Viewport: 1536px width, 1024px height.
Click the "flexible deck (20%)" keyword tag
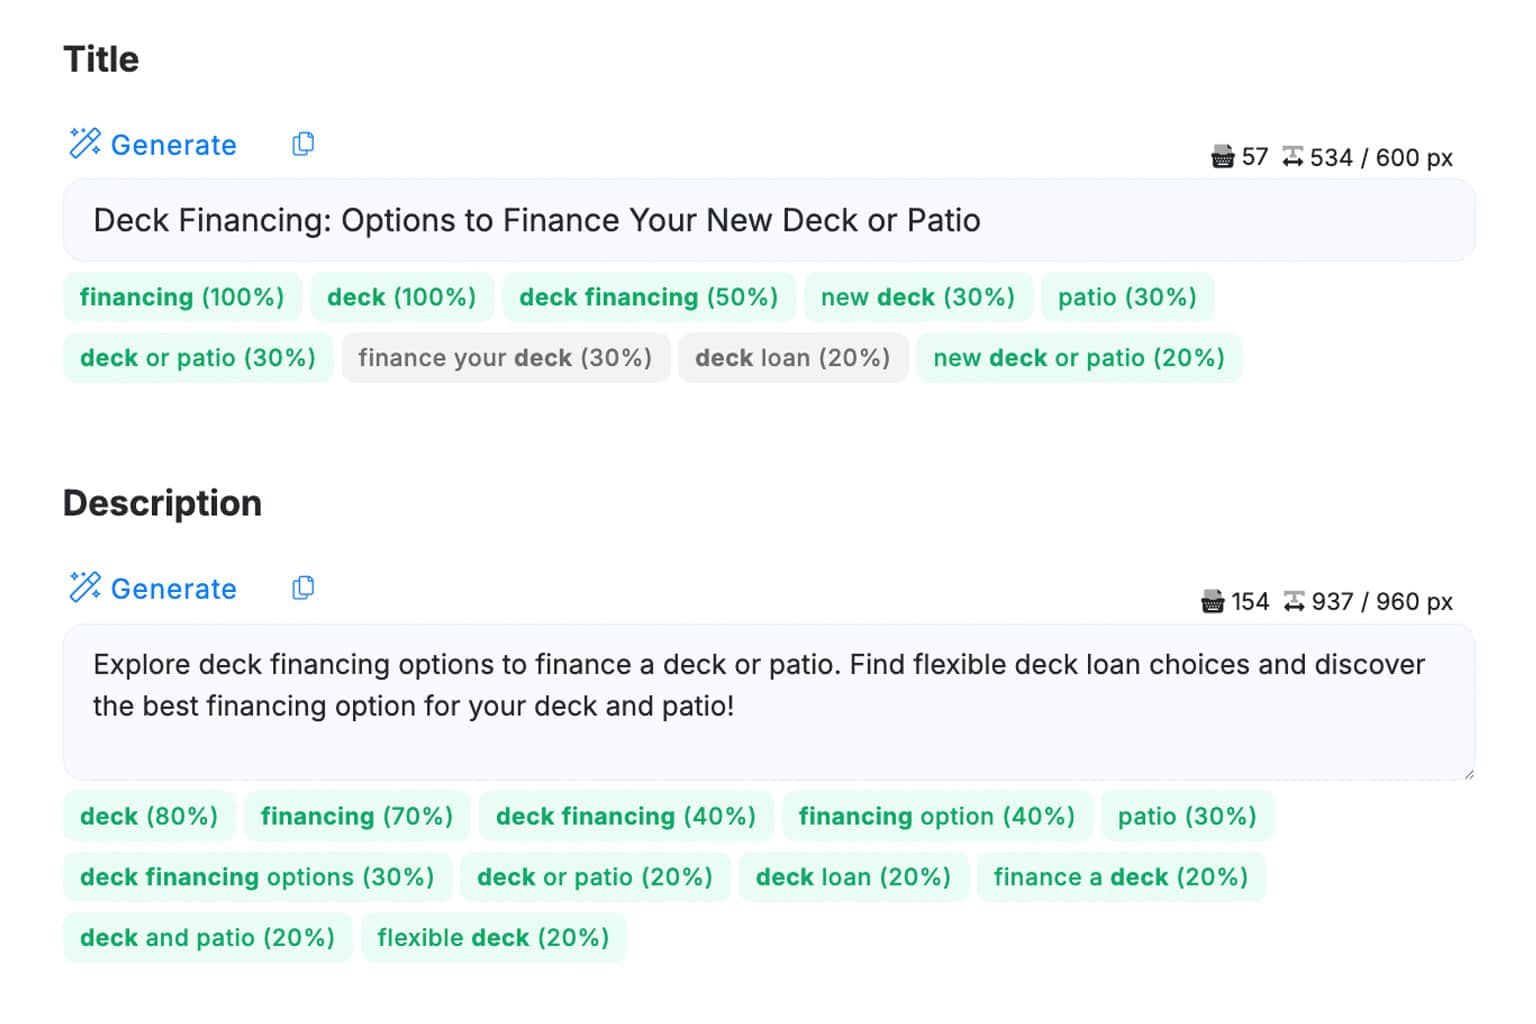pyautogui.click(x=493, y=937)
